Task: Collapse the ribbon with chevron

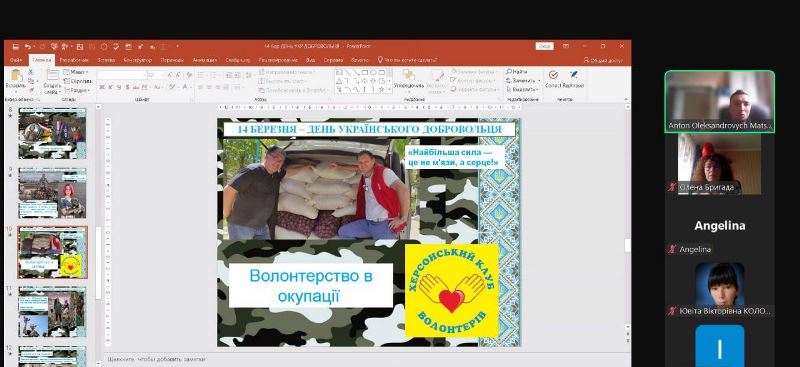Action: [626, 100]
